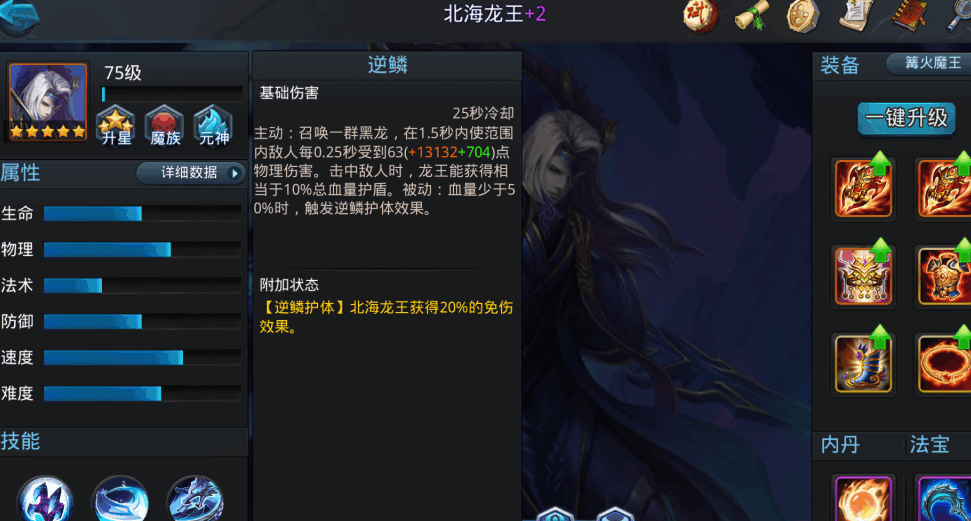The image size is (971, 521).
Task: Switch to the 内丹 tab
Action: click(x=840, y=444)
